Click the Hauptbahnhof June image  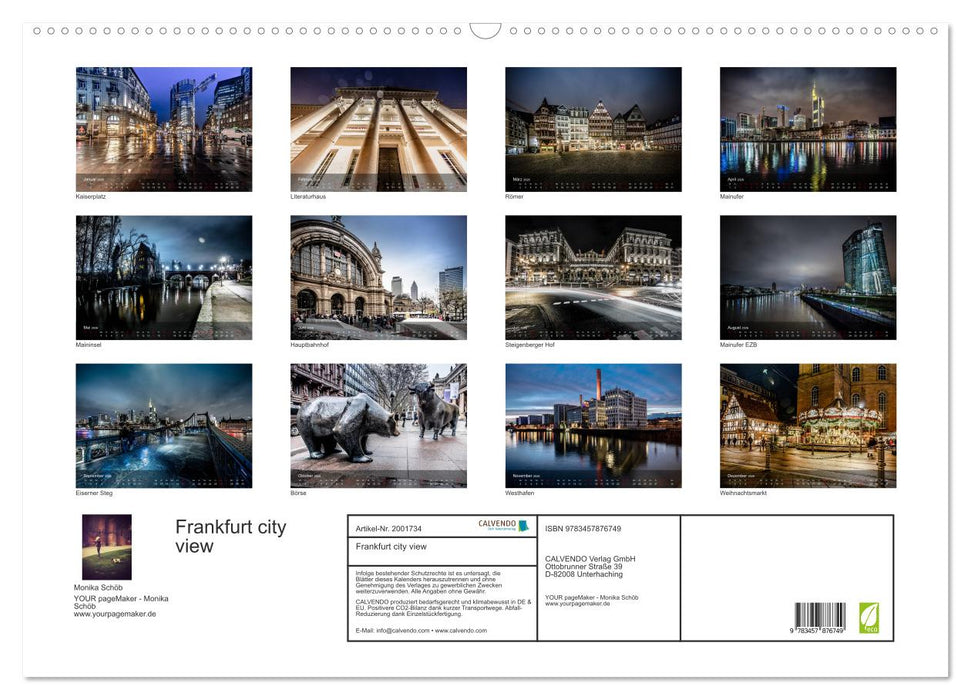[378, 276]
